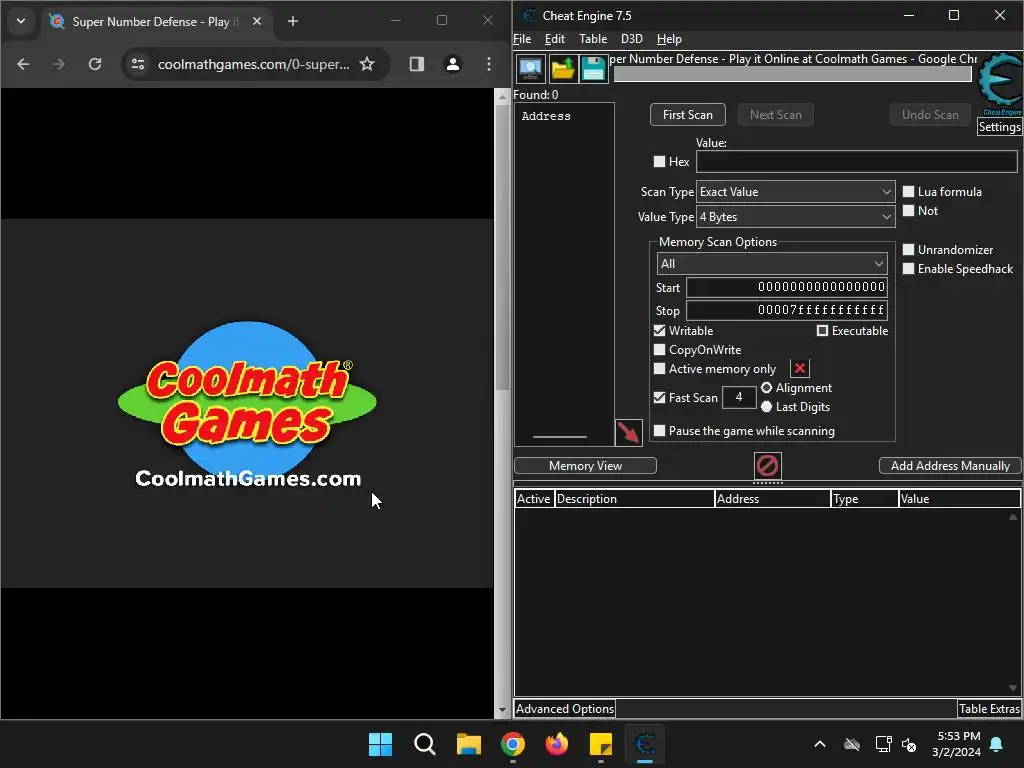Open the Help menu
1024x768 pixels.
click(669, 39)
